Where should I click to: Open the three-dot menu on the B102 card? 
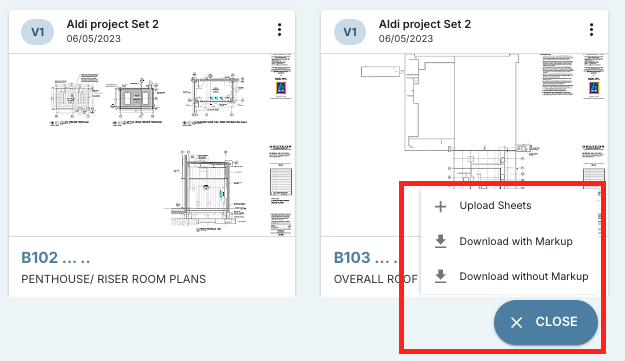[279, 30]
